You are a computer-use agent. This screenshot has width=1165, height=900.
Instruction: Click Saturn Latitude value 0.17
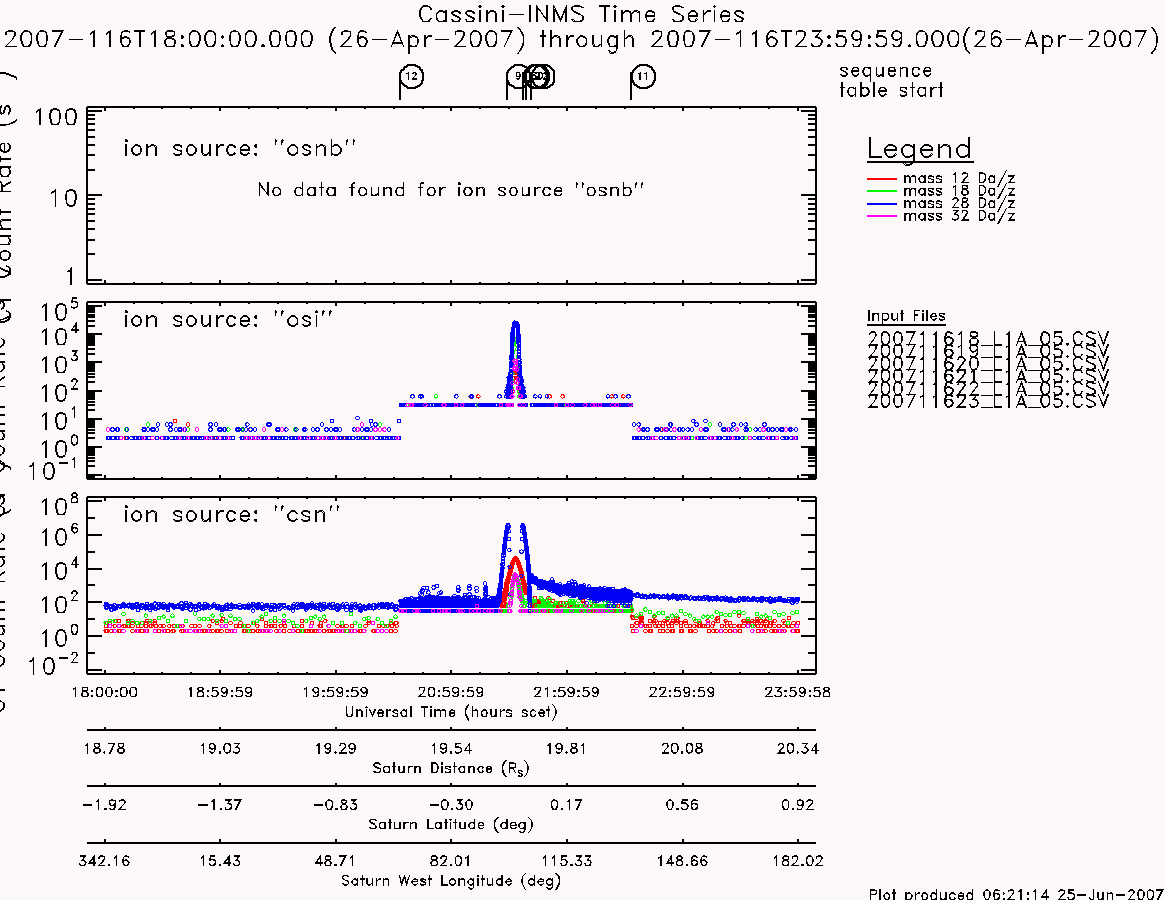tap(566, 805)
